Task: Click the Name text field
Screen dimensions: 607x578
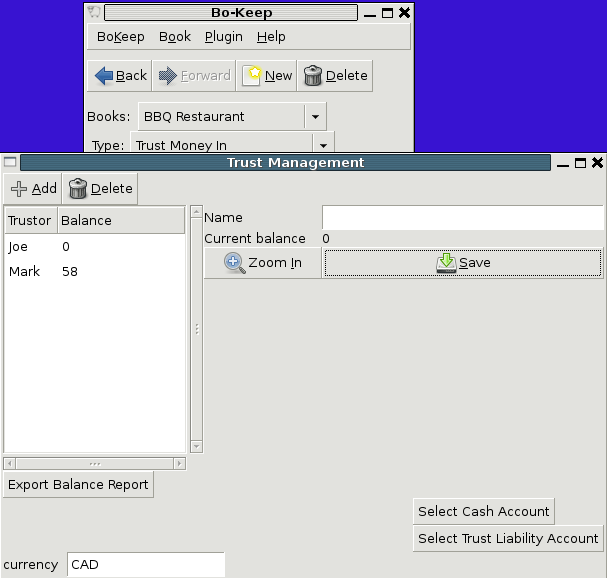Action: (x=462, y=217)
